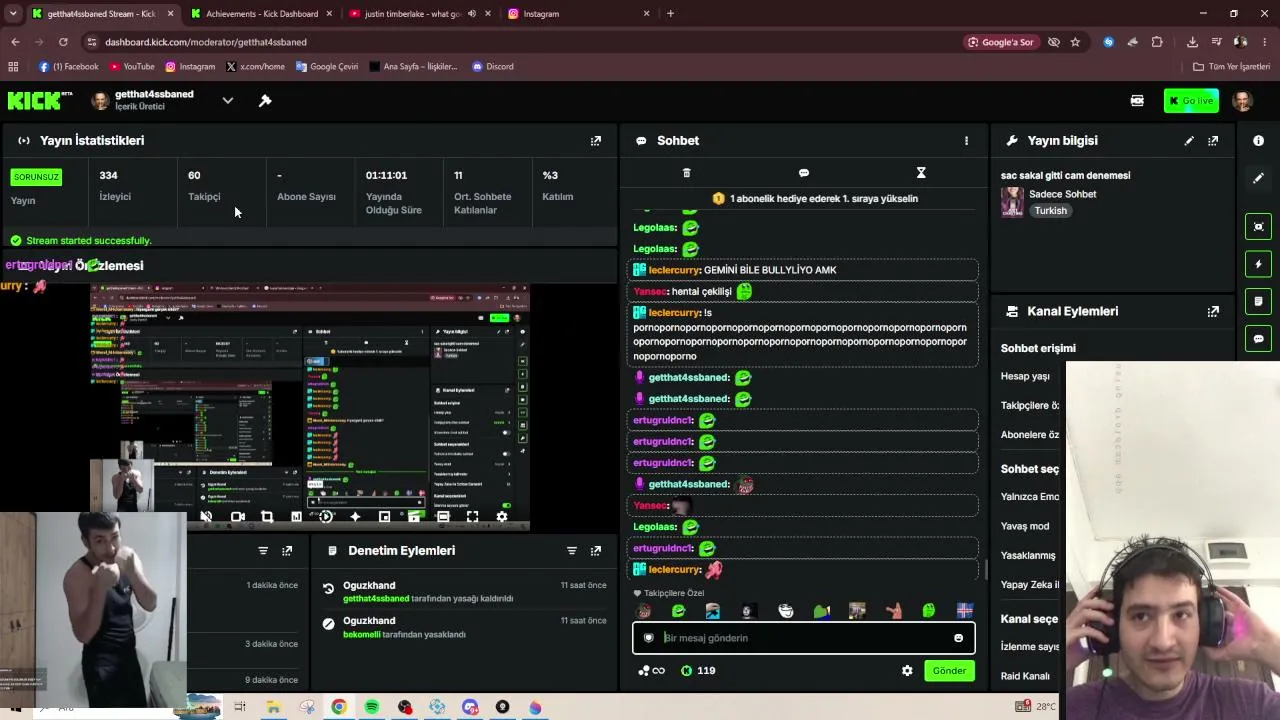Open the browser extensions puzzle icon
This screenshot has width=1280, height=720.
click(1157, 42)
